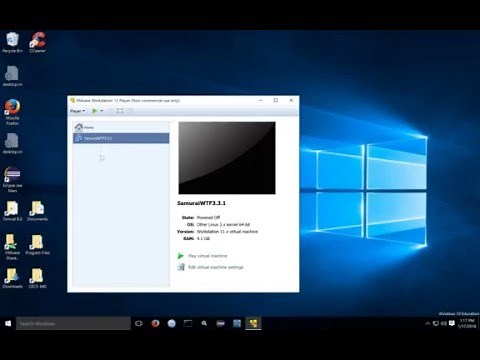Image resolution: width=480 pixels, height=360 pixels.
Task: Select the Program Files desktop folder
Action: 37,245
